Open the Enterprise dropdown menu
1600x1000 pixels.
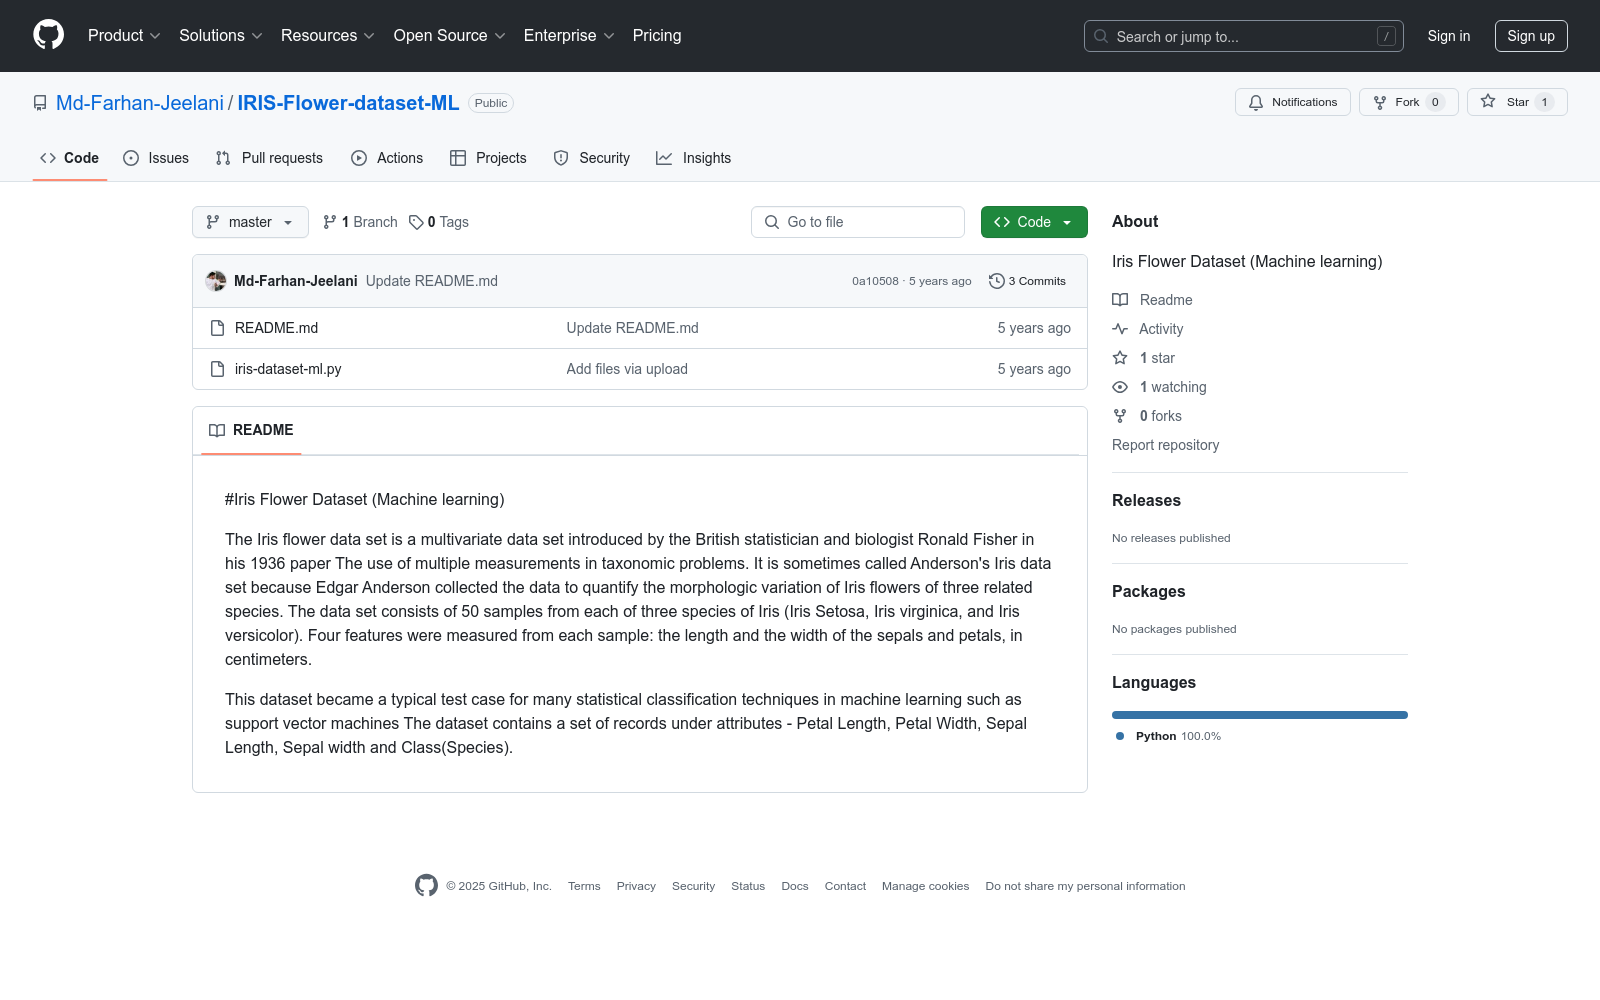569,36
